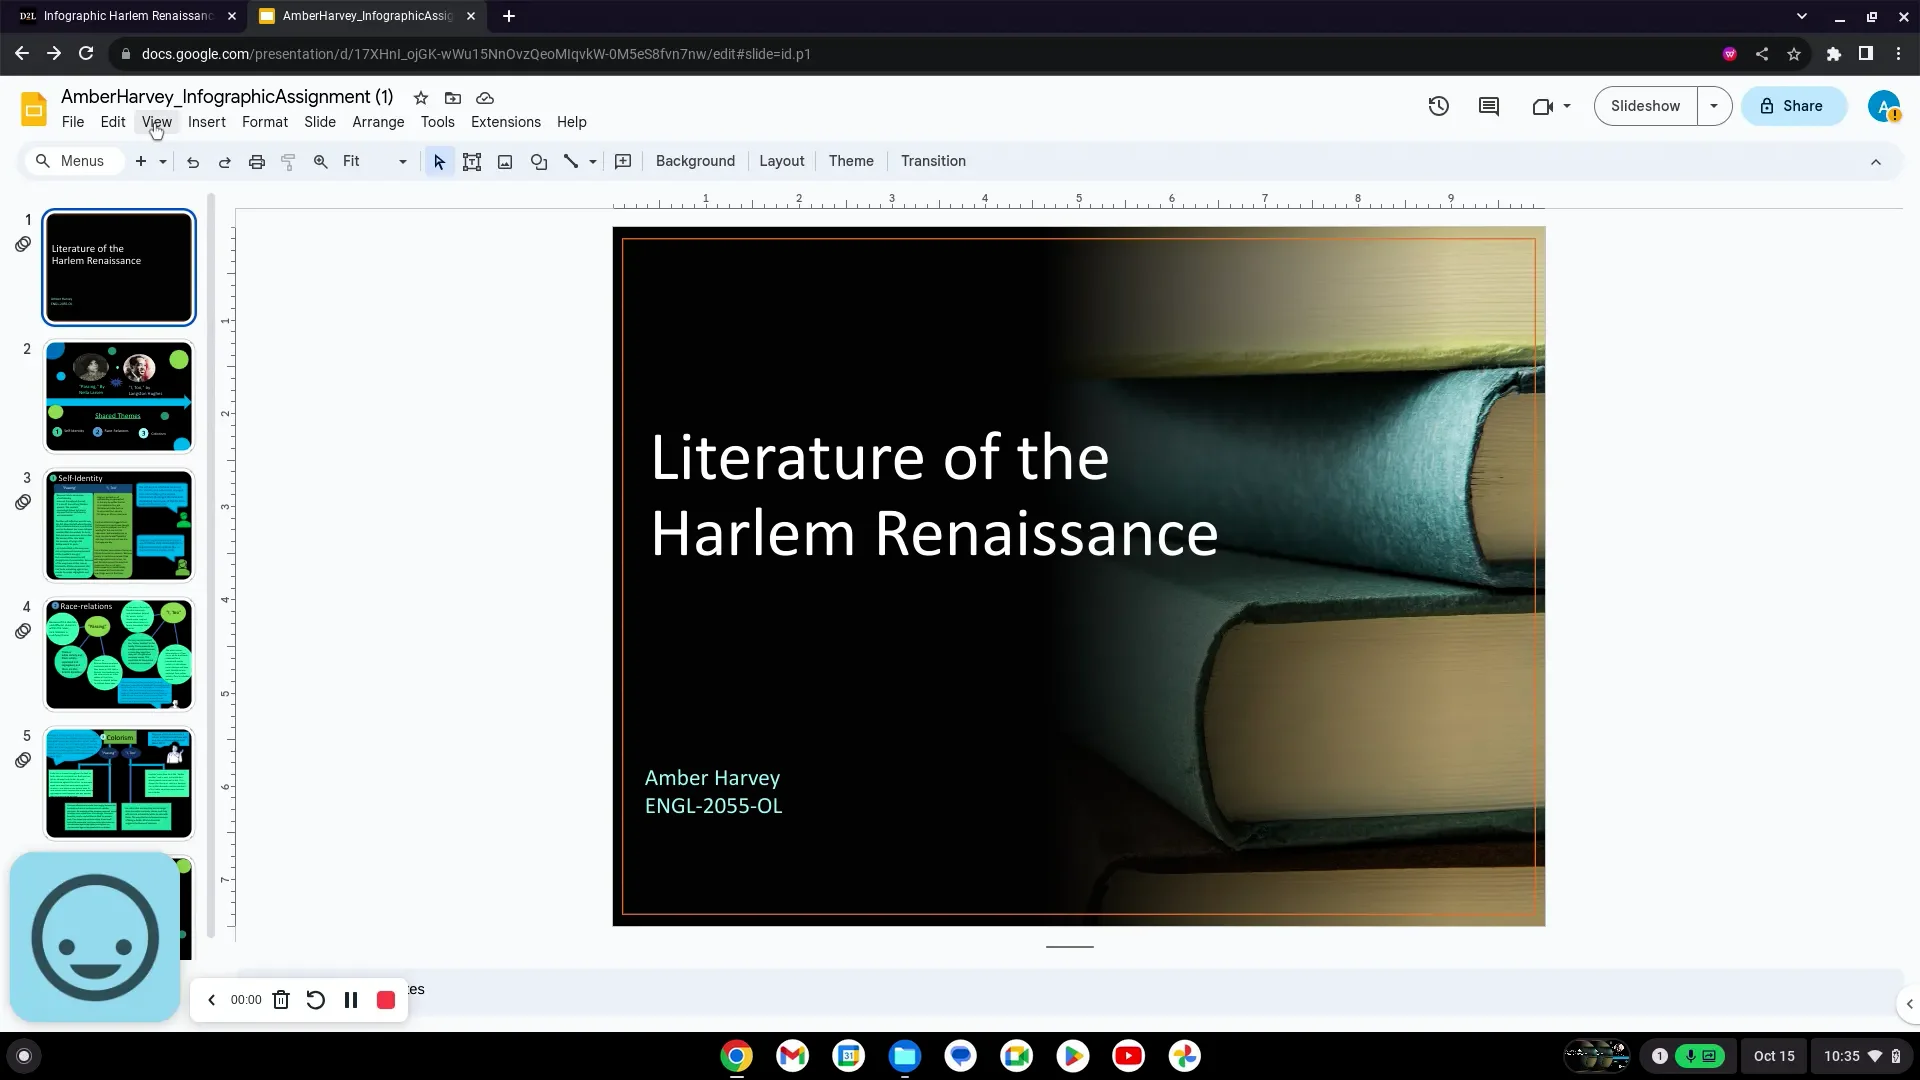Open the View menu
Screen dimensions: 1920x1080
(156, 121)
